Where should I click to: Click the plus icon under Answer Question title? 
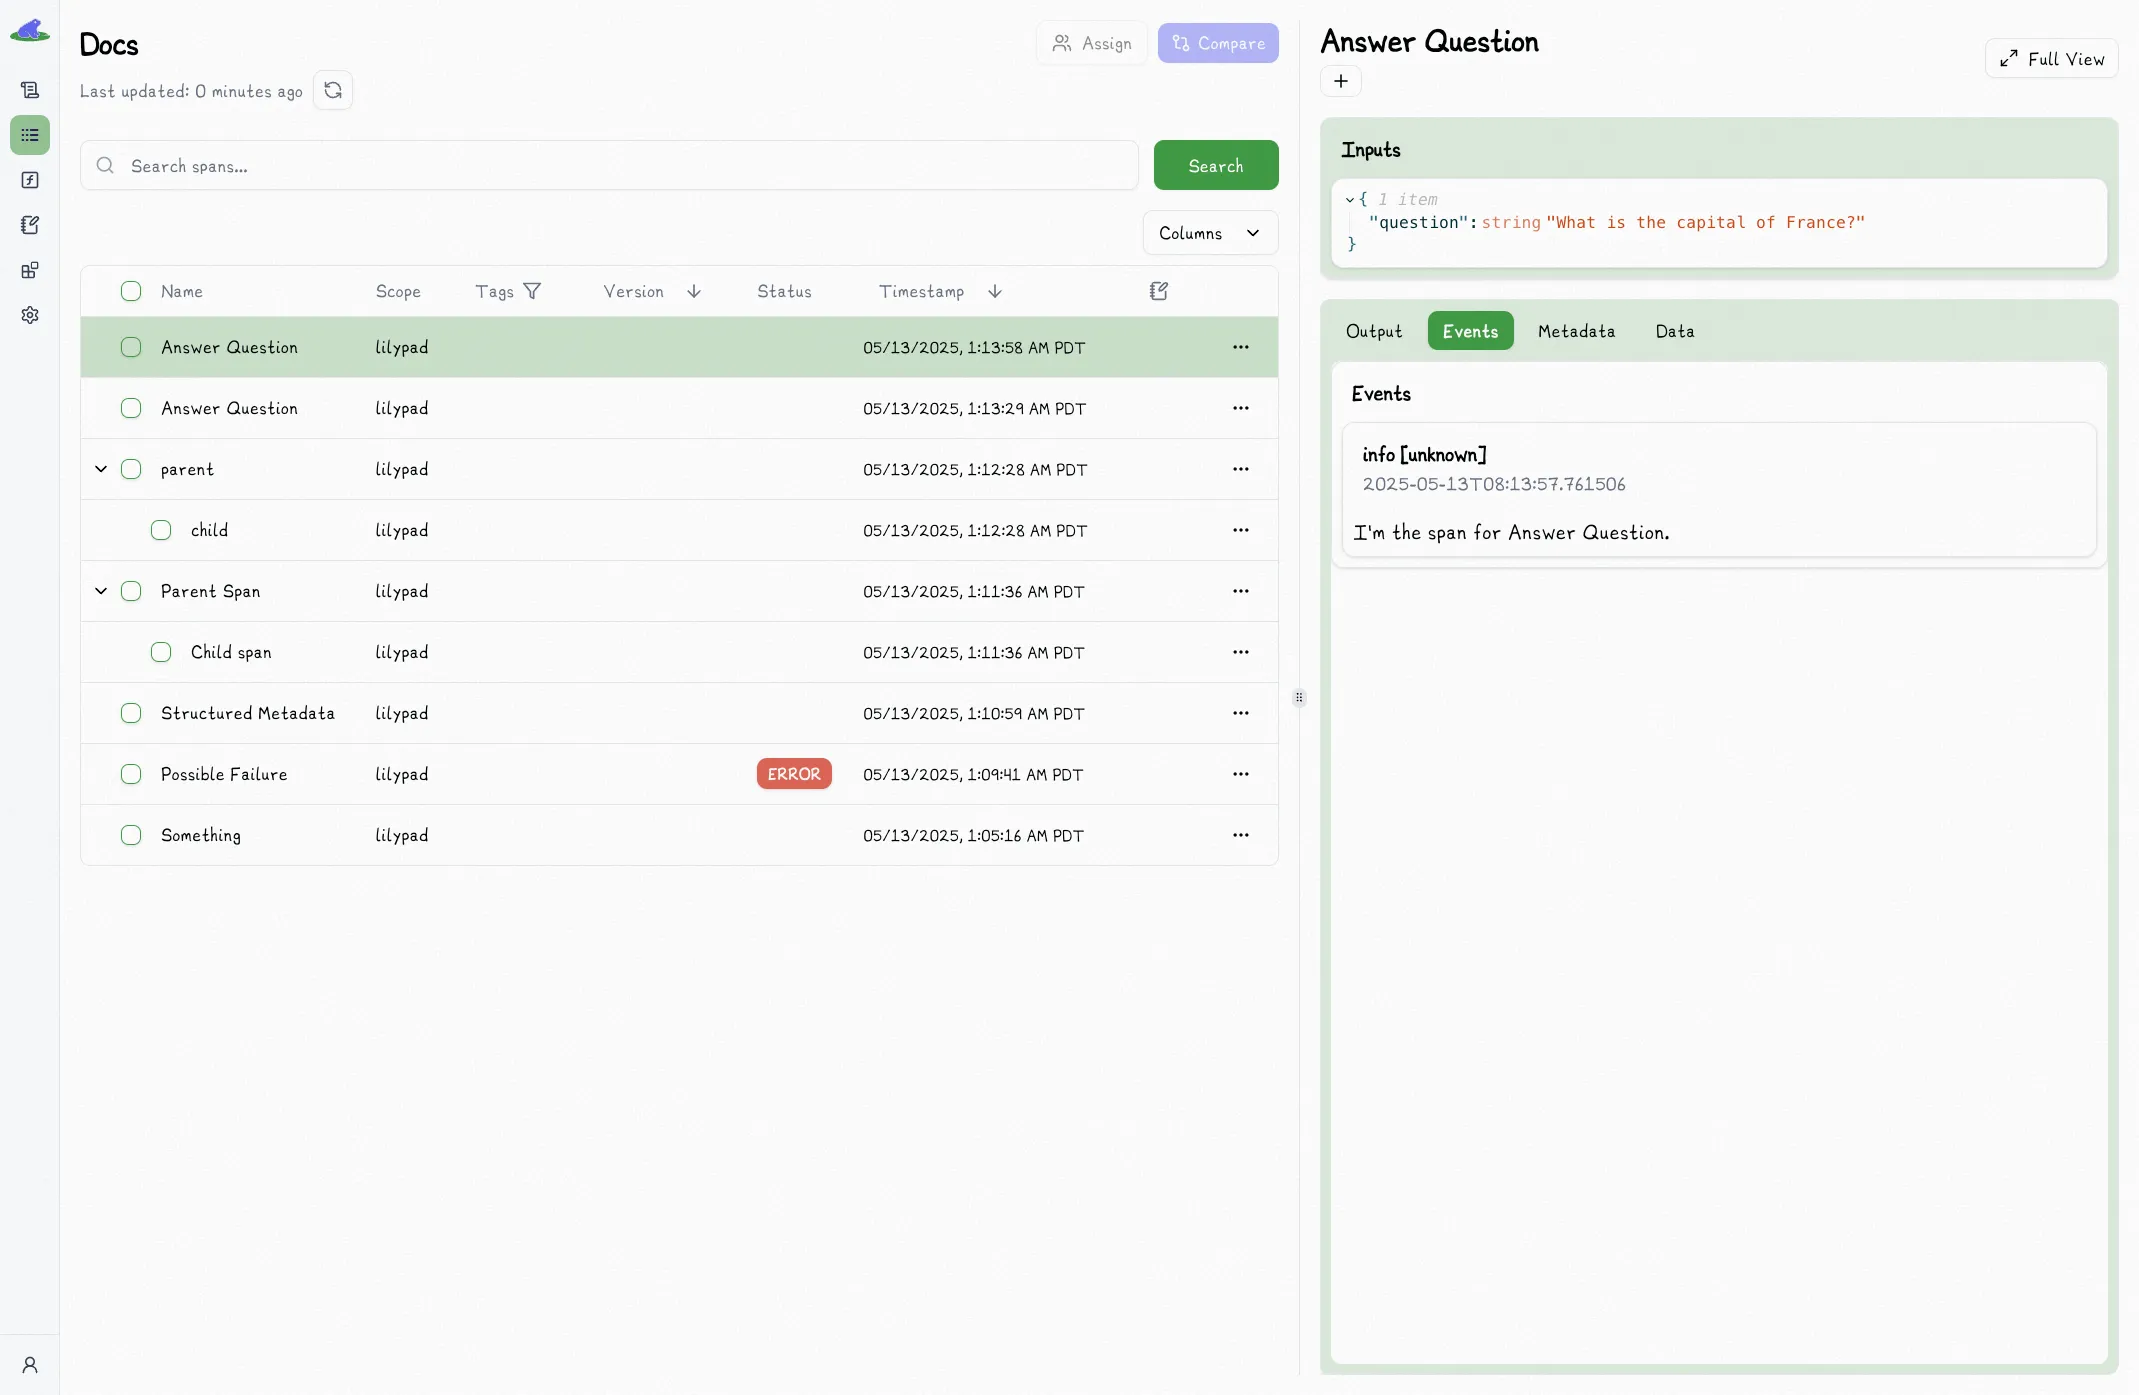[1341, 81]
